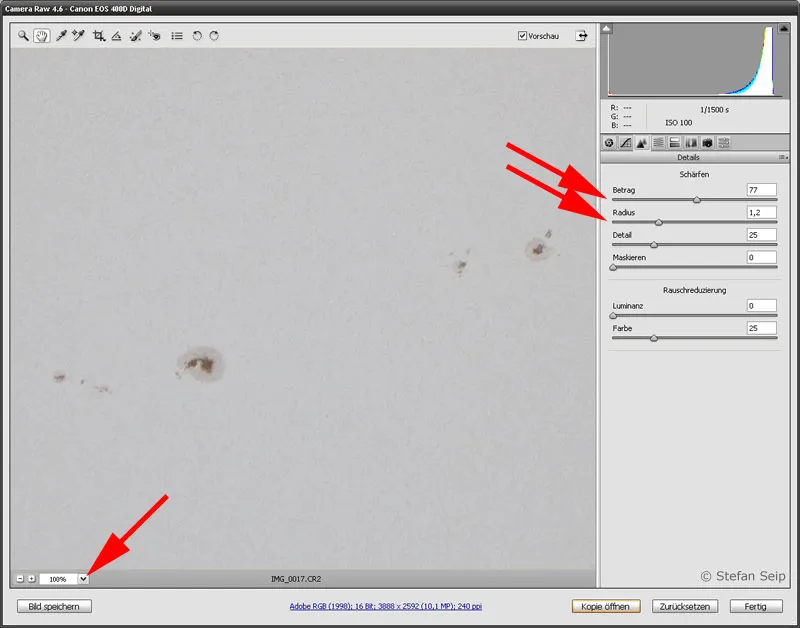Click the 100% zoom level field

point(58,579)
